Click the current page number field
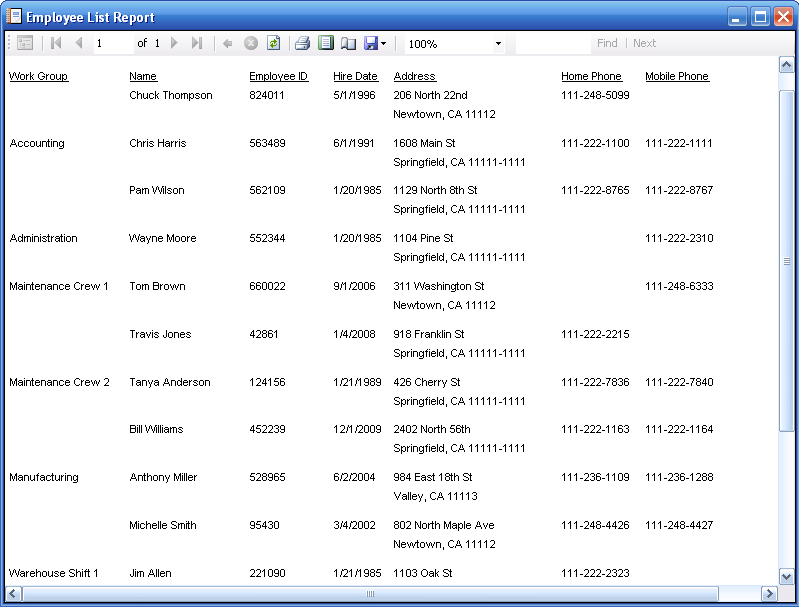Viewport: 799px width, 607px height. point(112,43)
